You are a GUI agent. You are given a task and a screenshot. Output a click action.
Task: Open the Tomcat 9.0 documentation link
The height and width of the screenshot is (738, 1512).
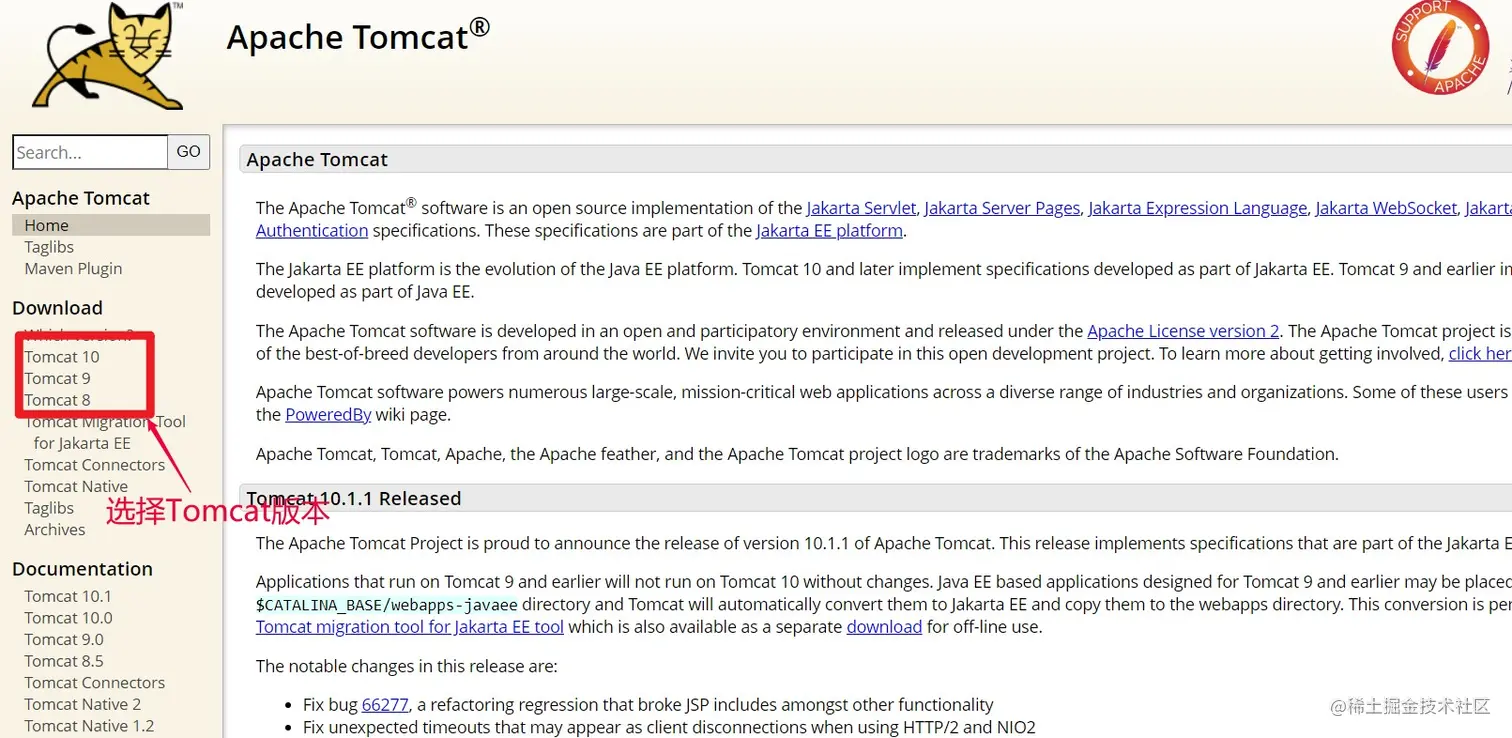coord(64,640)
